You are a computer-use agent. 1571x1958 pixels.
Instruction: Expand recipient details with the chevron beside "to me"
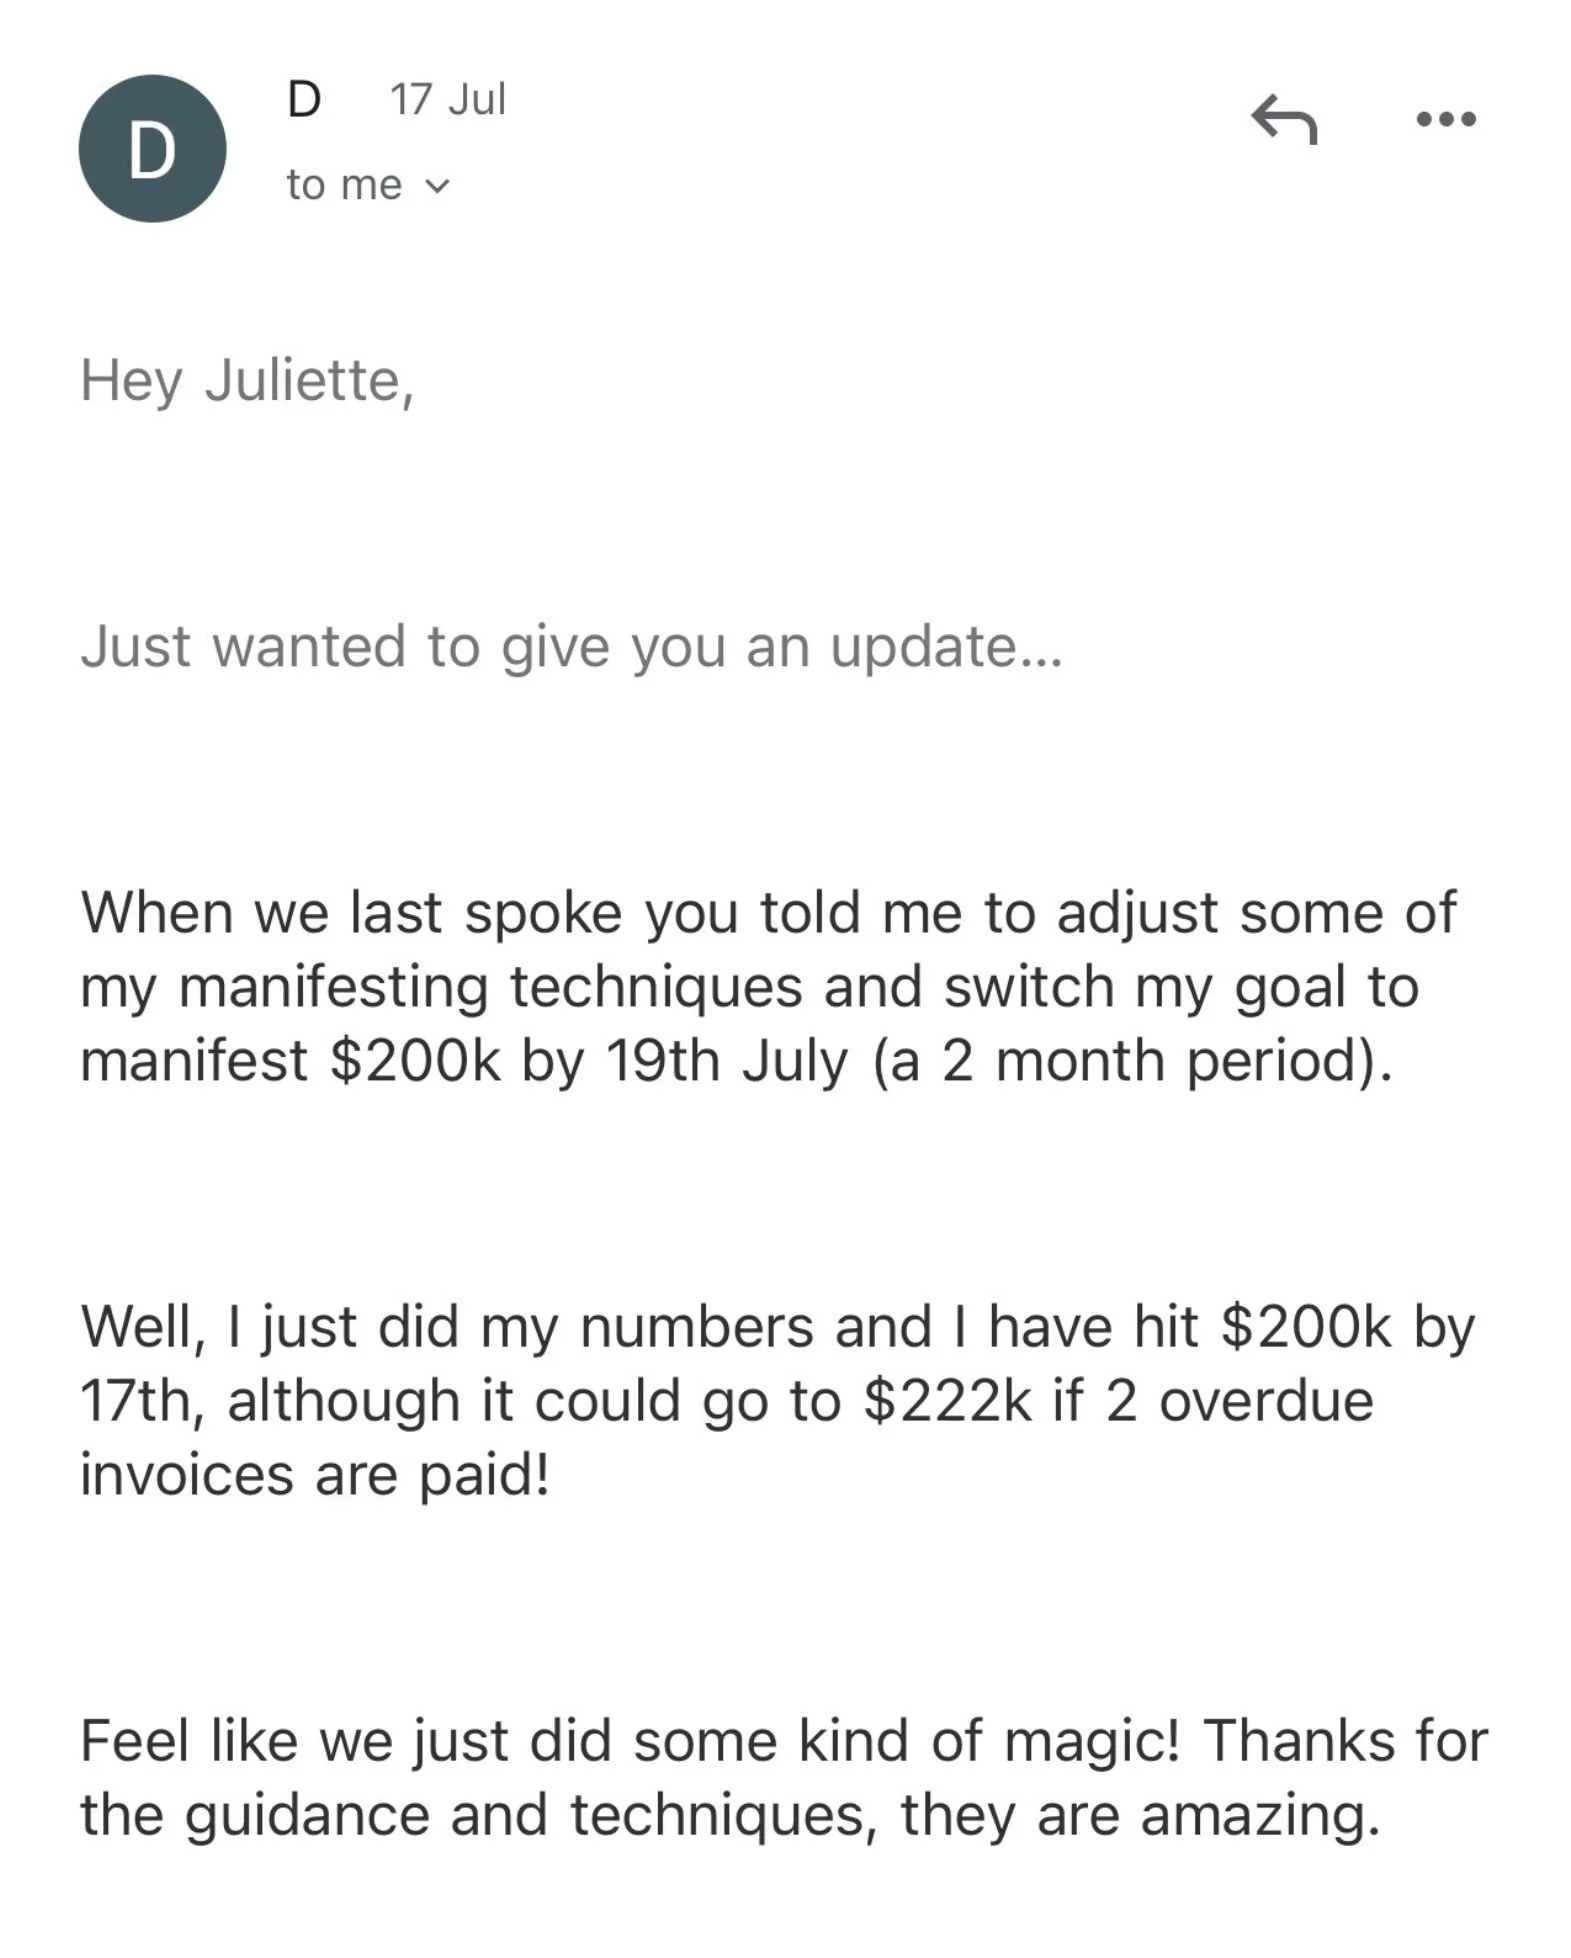click(x=438, y=187)
